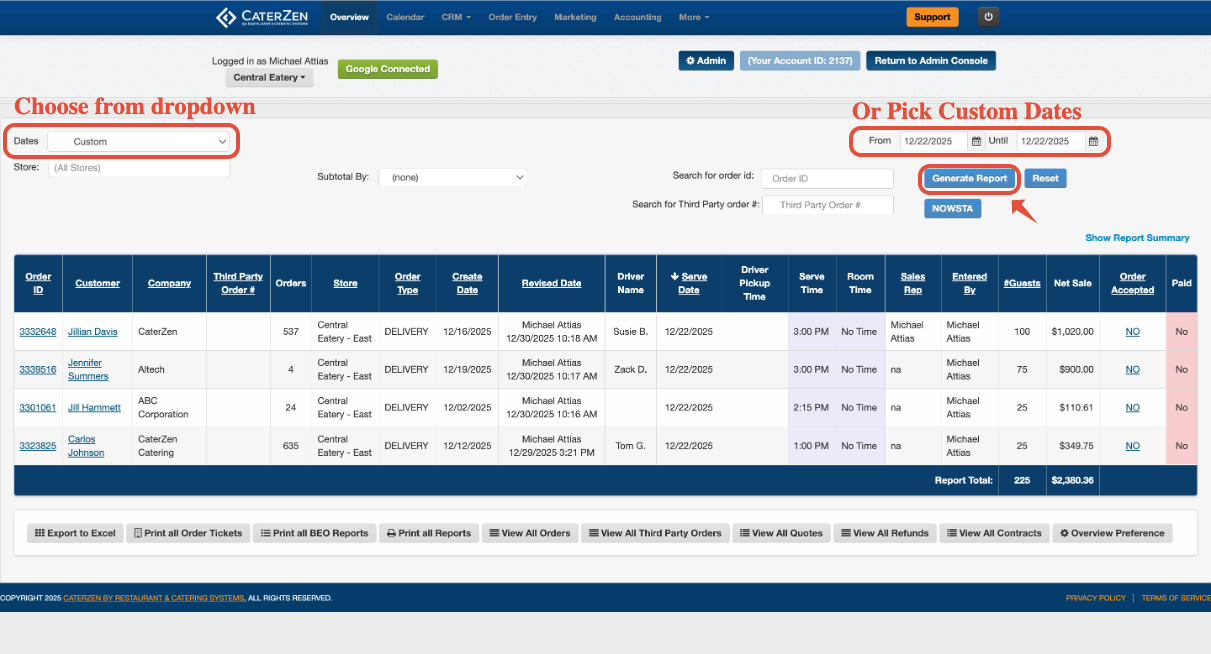This screenshot has height=654, width=1211.
Task: Click Export to Excel button
Action: tap(75, 533)
